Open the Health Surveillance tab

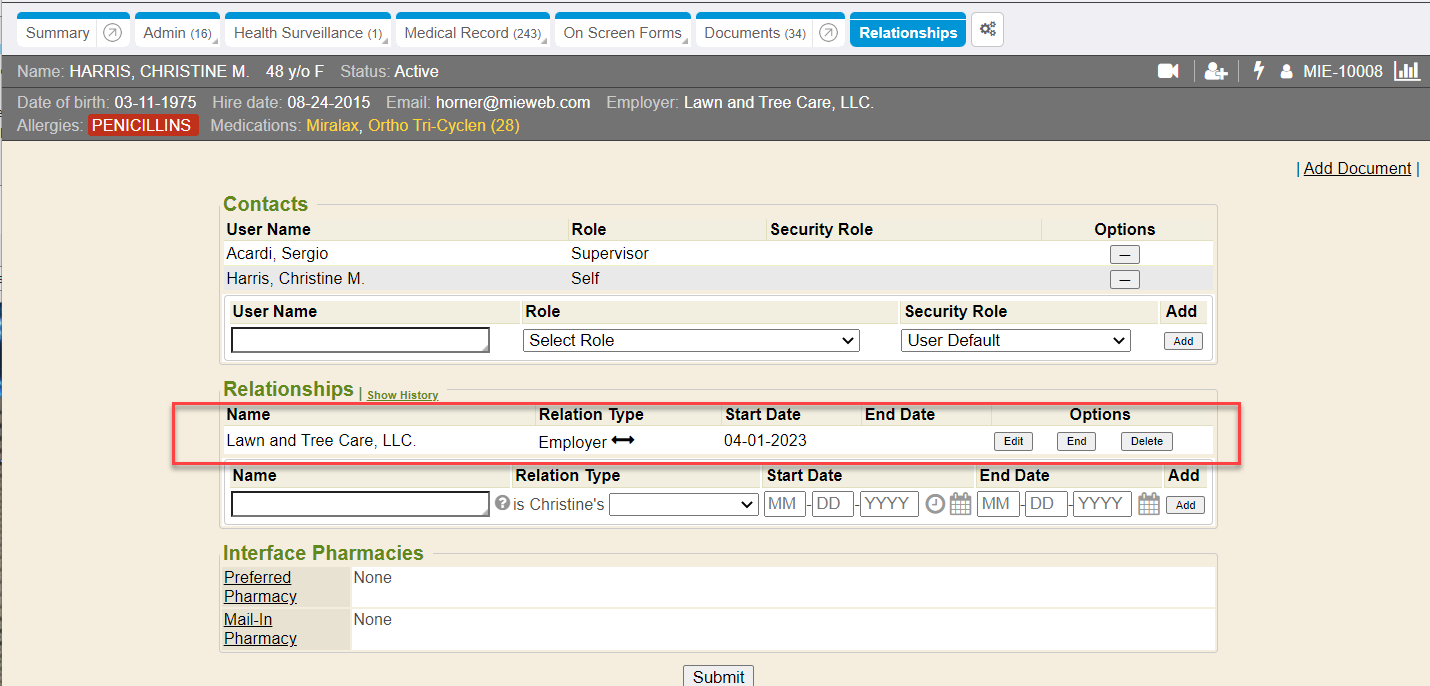coord(307,33)
